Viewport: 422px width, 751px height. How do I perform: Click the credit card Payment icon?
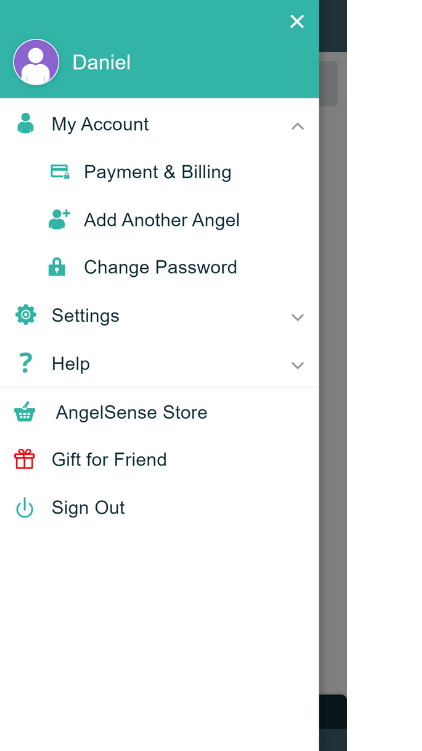click(60, 171)
